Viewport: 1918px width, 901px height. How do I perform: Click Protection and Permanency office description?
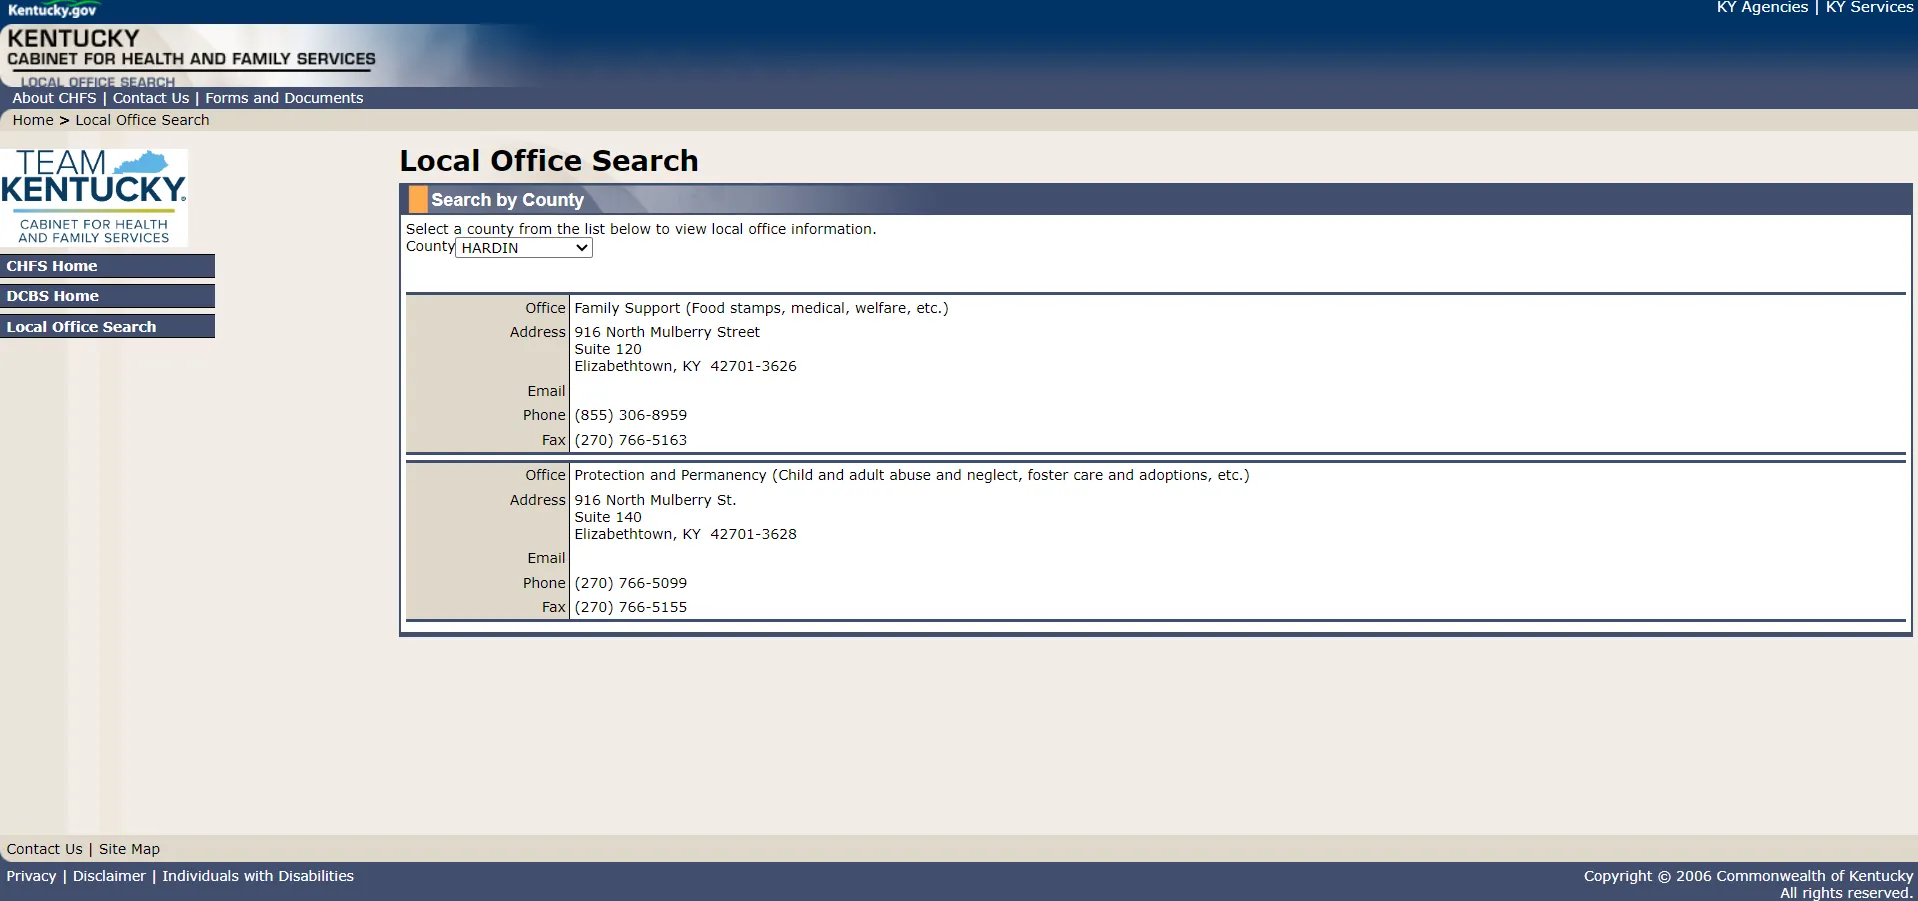click(911, 475)
